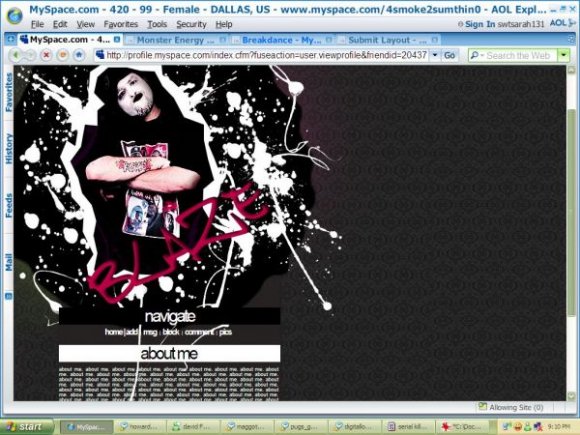Switch to the Breakdance tab
The width and height of the screenshot is (580, 435).
tap(281, 40)
